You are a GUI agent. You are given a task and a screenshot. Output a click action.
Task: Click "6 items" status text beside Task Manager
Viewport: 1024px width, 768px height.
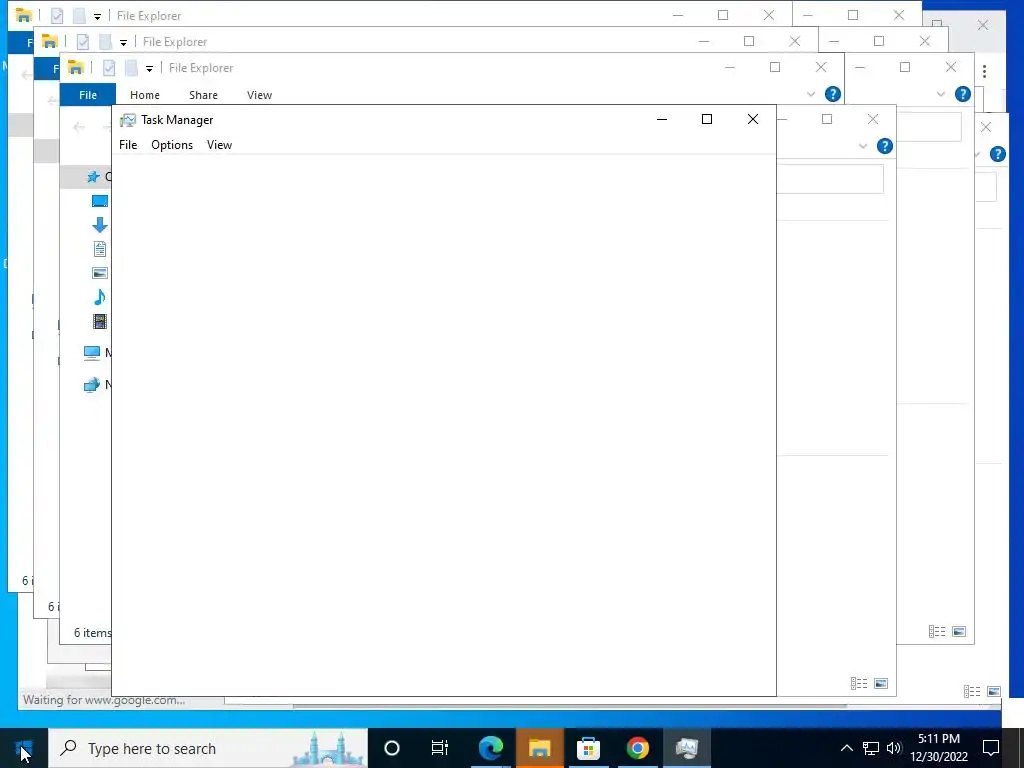(x=92, y=633)
